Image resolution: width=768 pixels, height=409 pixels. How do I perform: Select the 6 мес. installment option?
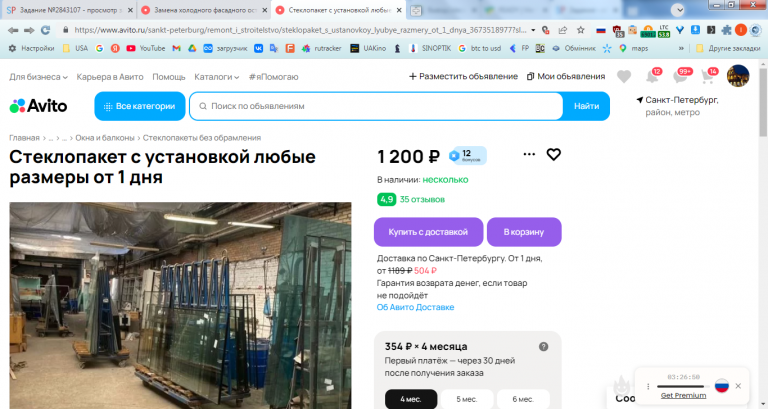523,399
